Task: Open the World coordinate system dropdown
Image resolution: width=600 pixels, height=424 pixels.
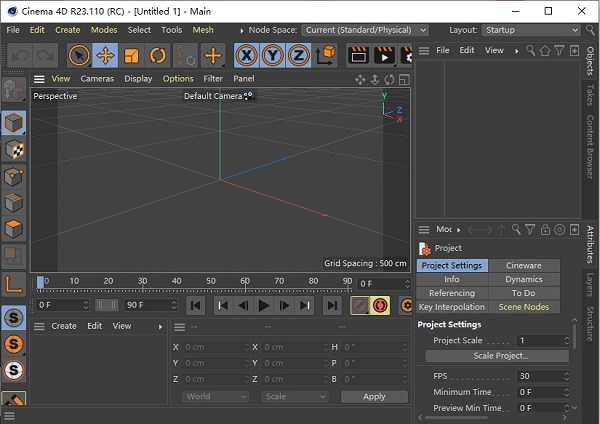Action: tap(215, 396)
